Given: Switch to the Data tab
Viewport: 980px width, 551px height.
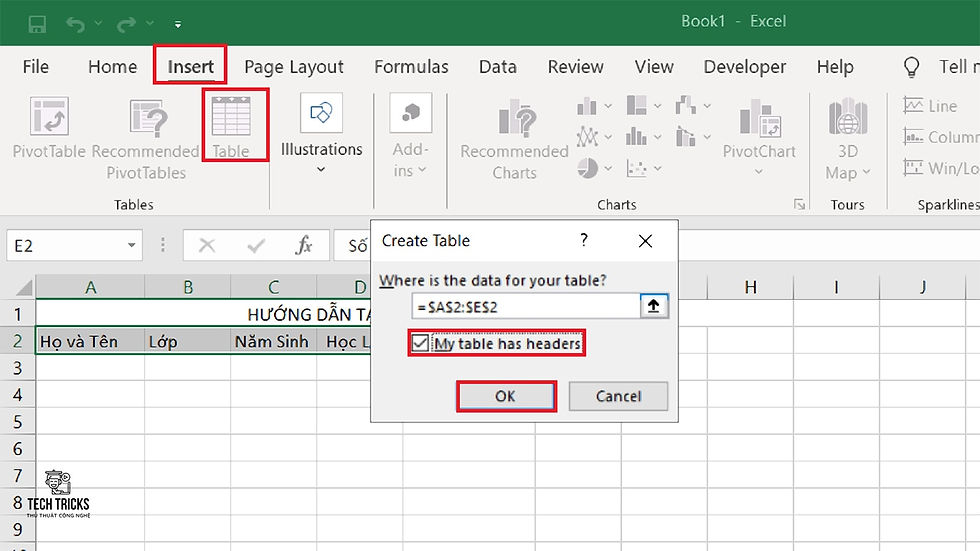Looking at the screenshot, I should pos(498,67).
